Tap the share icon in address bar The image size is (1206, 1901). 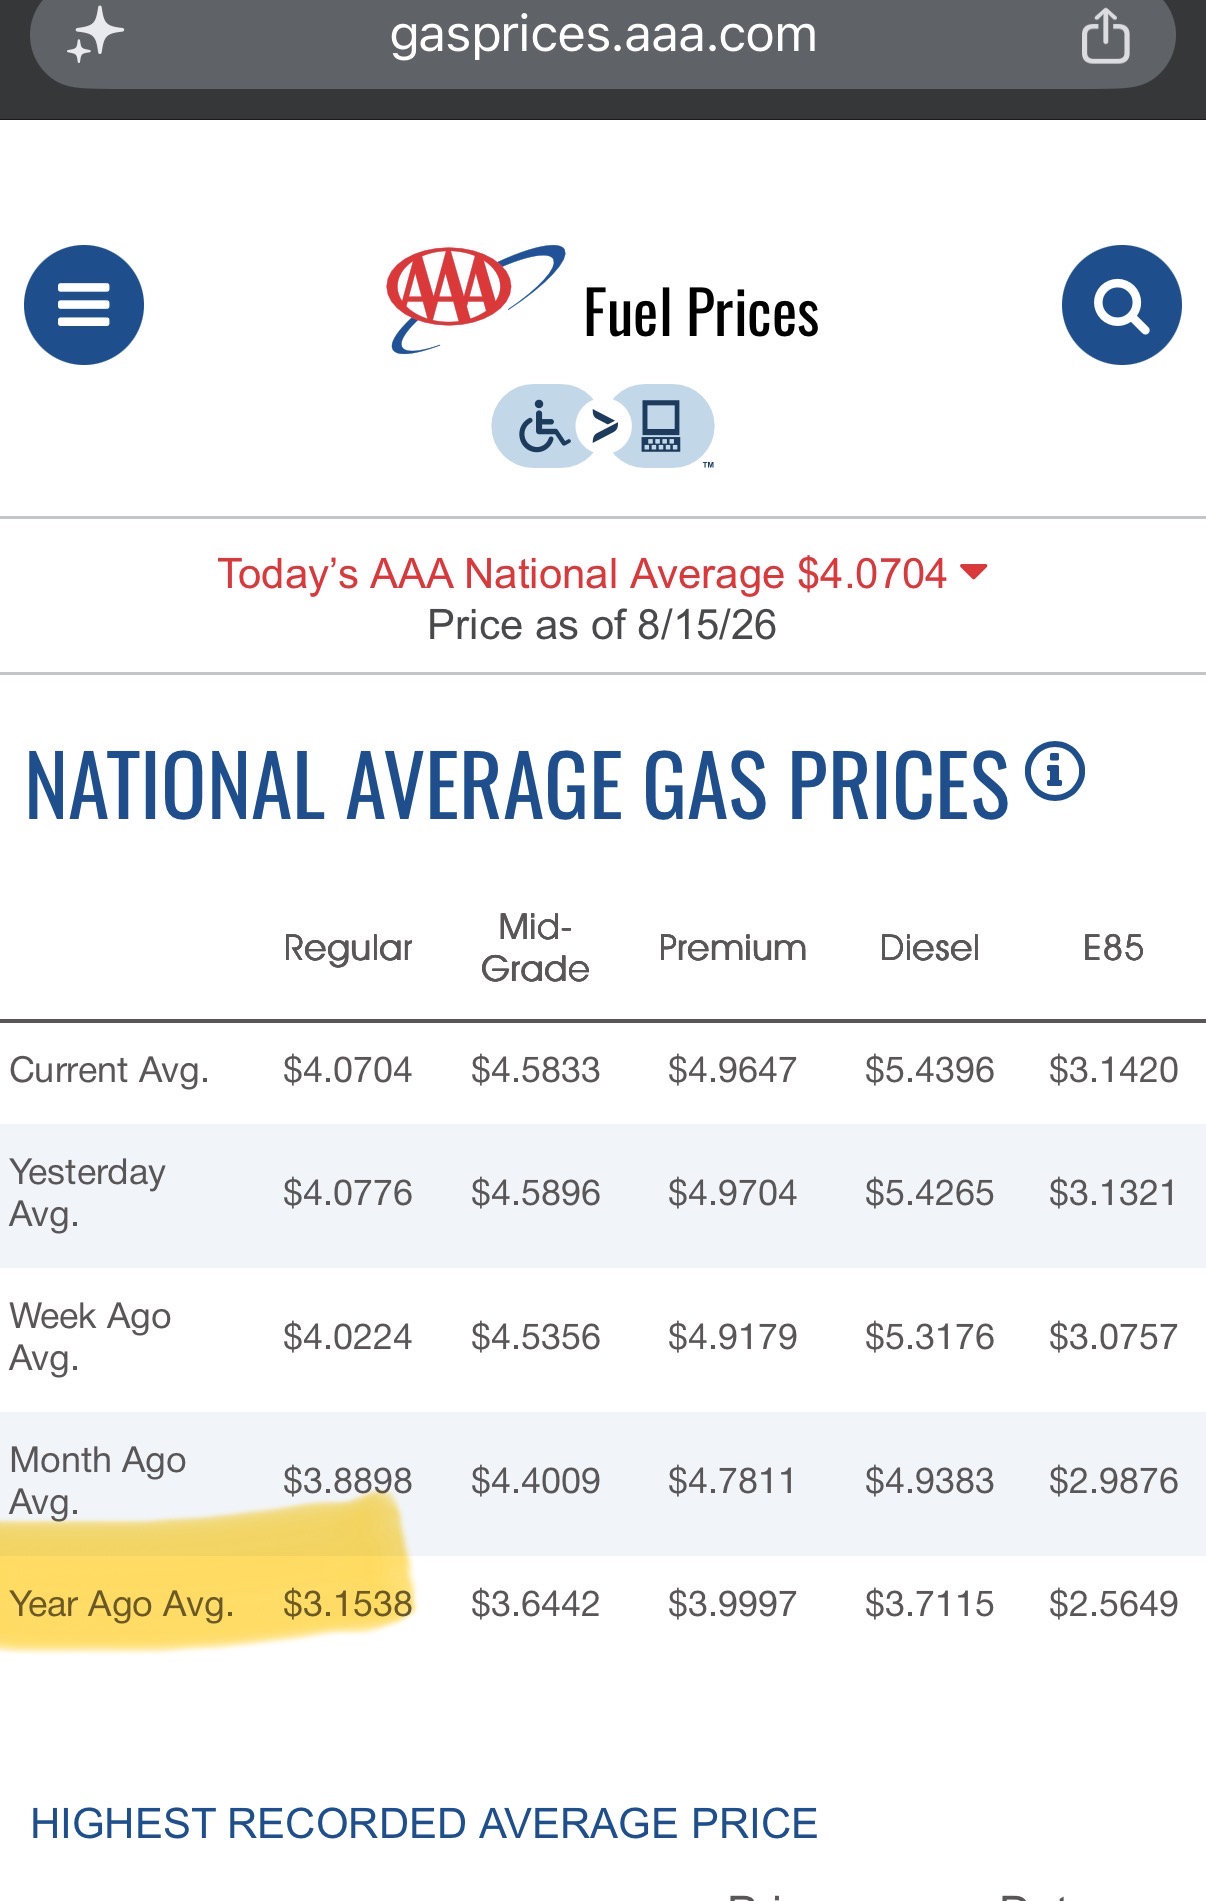click(1105, 36)
